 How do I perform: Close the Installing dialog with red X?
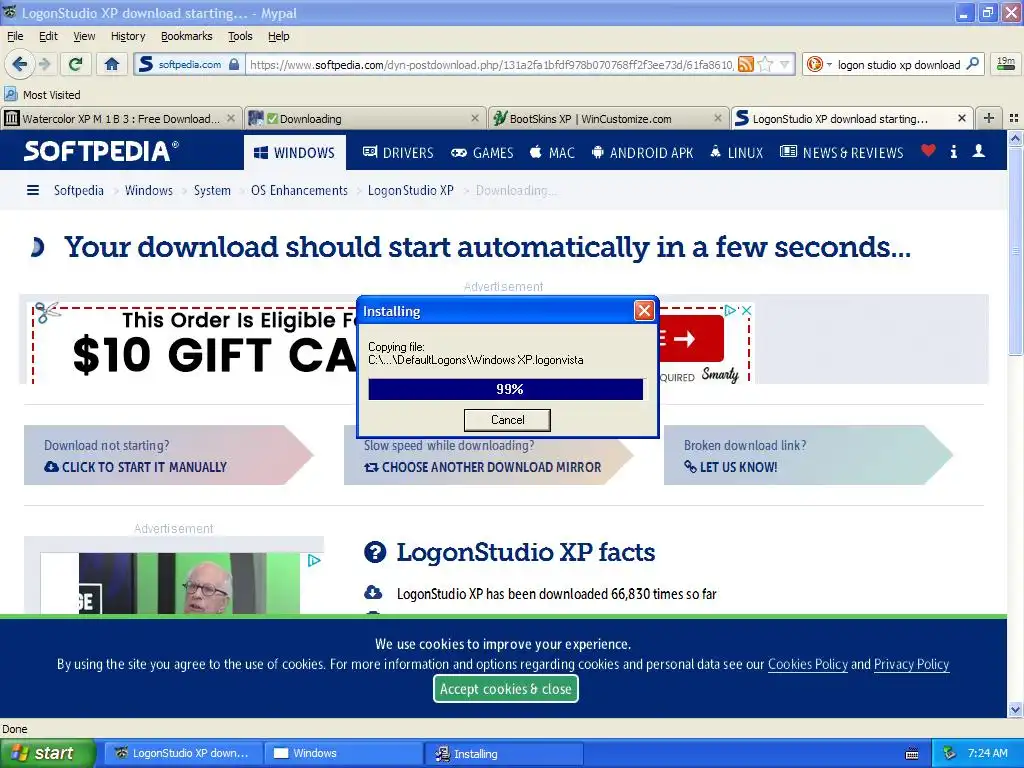click(x=644, y=310)
